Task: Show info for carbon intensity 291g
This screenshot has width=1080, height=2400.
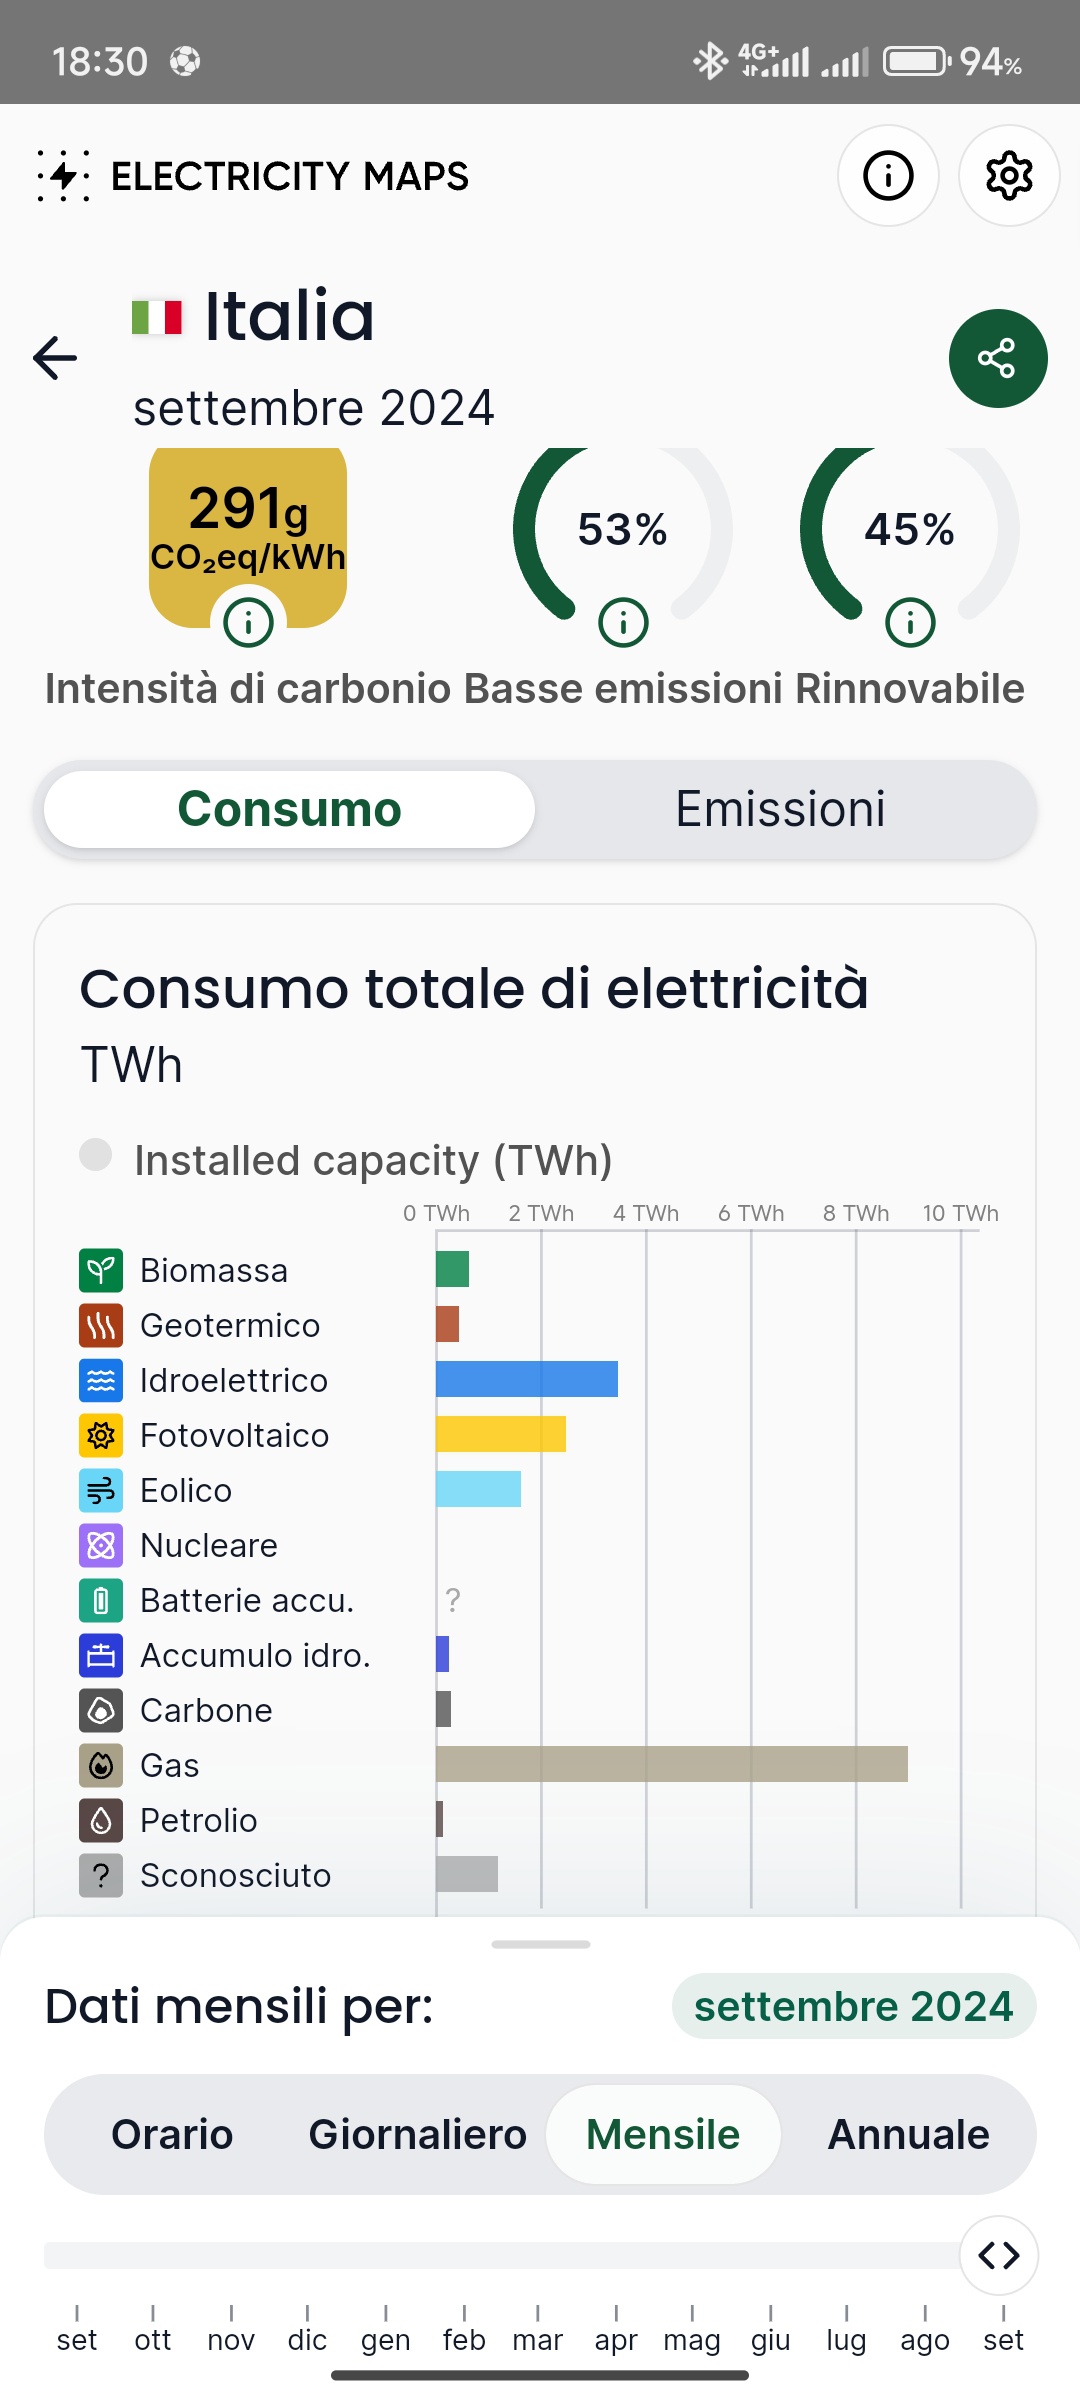Action: (x=248, y=623)
